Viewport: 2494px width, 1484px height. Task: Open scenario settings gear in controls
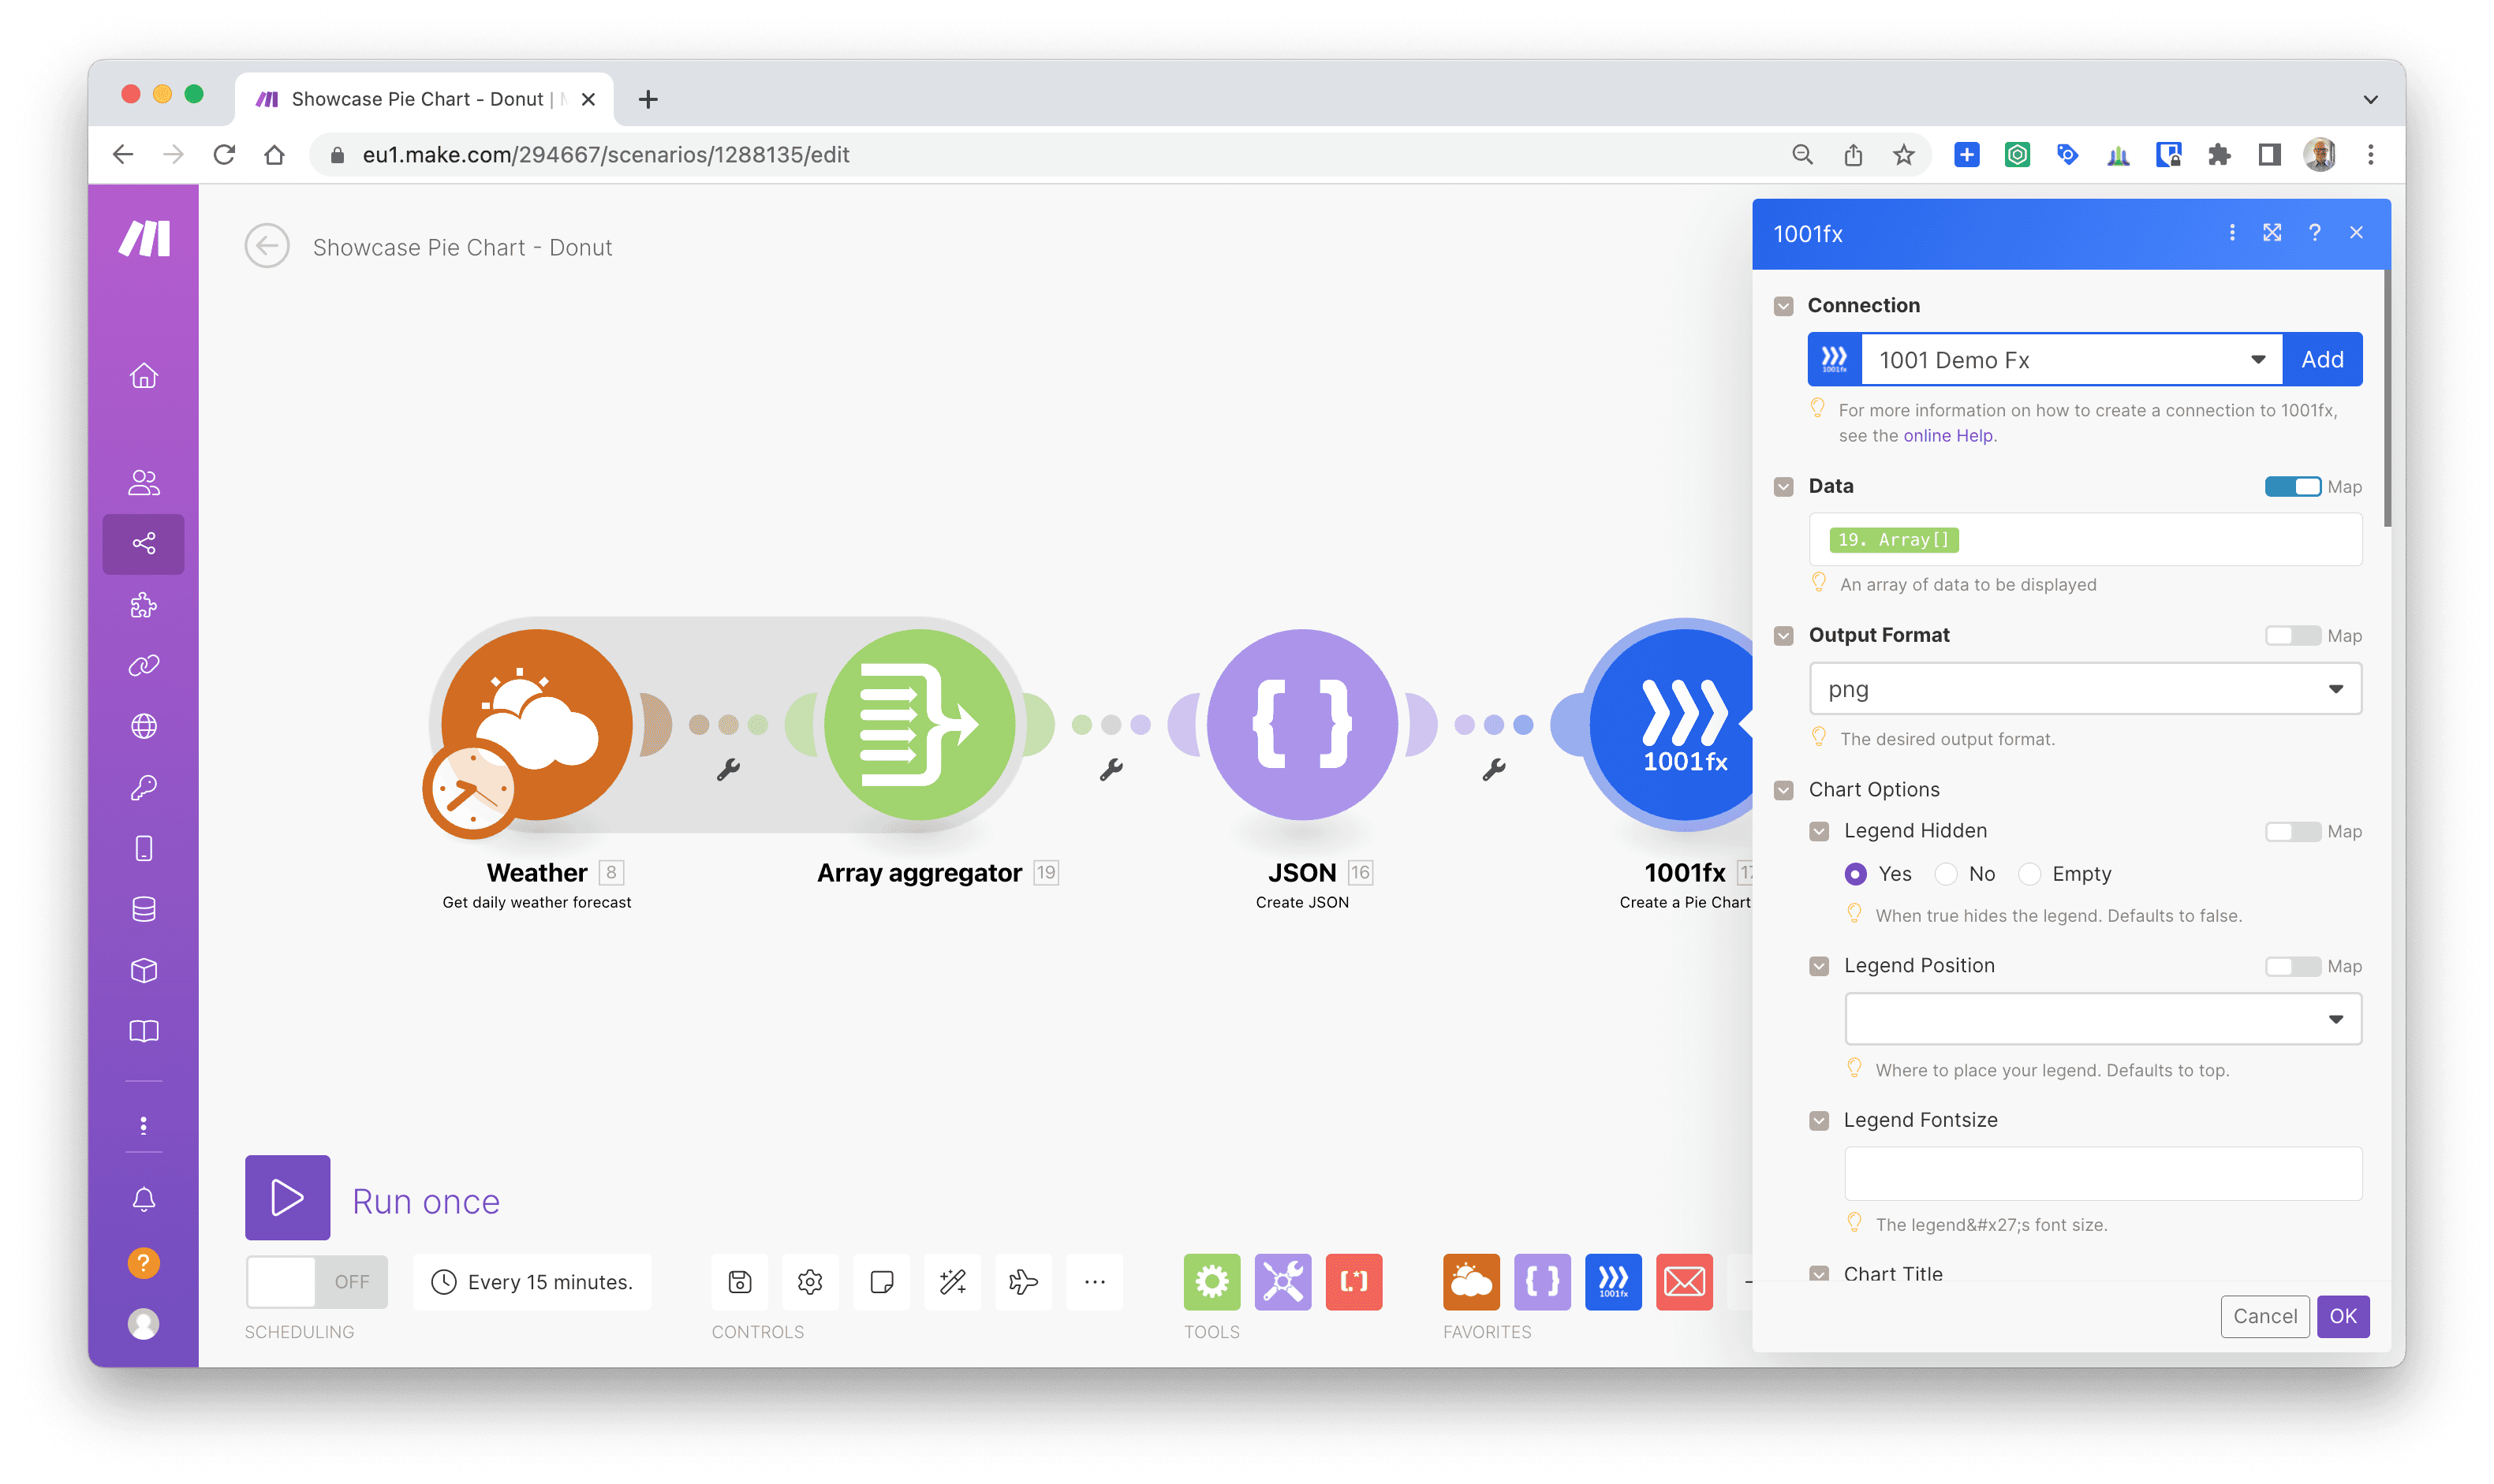point(810,1281)
